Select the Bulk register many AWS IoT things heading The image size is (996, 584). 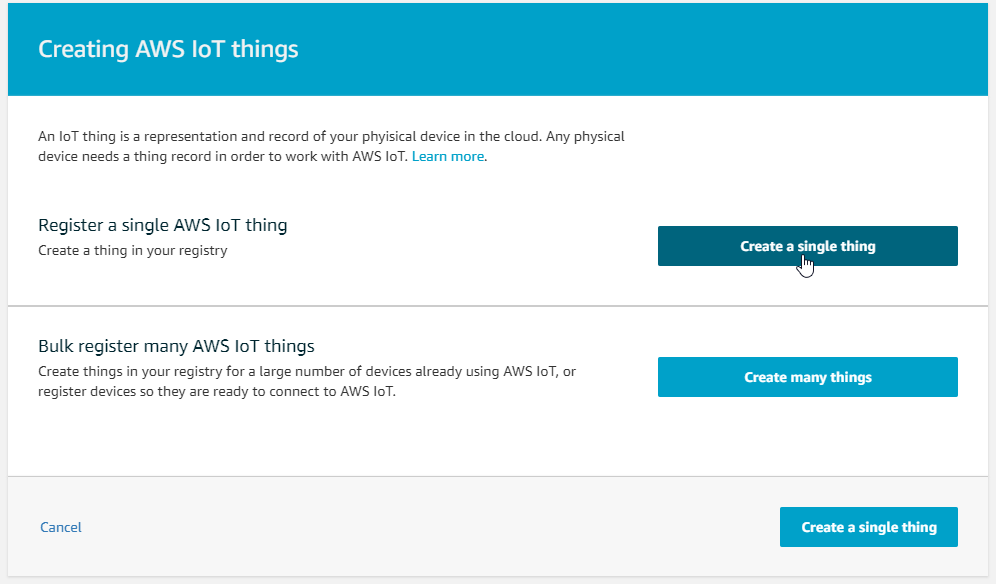176,346
